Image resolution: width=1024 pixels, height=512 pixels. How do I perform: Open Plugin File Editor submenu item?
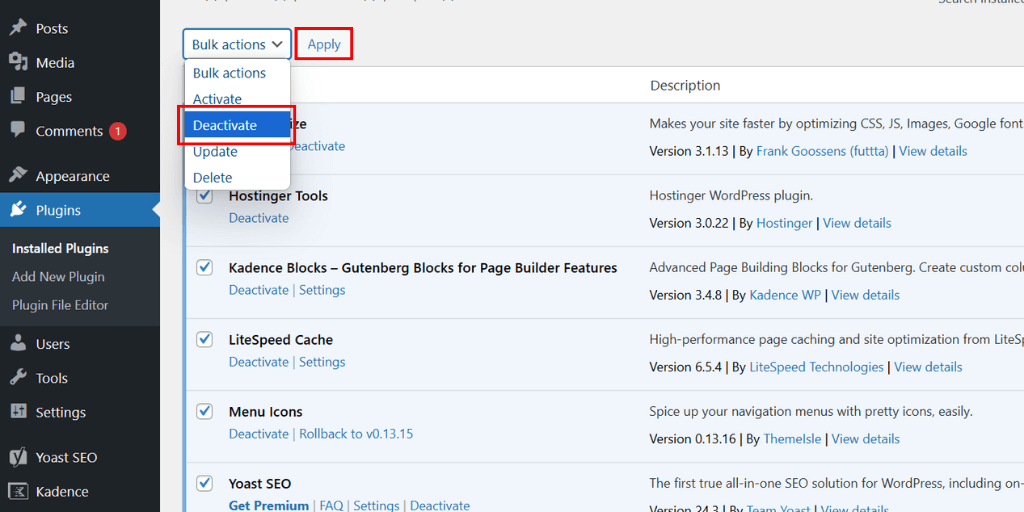[x=60, y=305]
